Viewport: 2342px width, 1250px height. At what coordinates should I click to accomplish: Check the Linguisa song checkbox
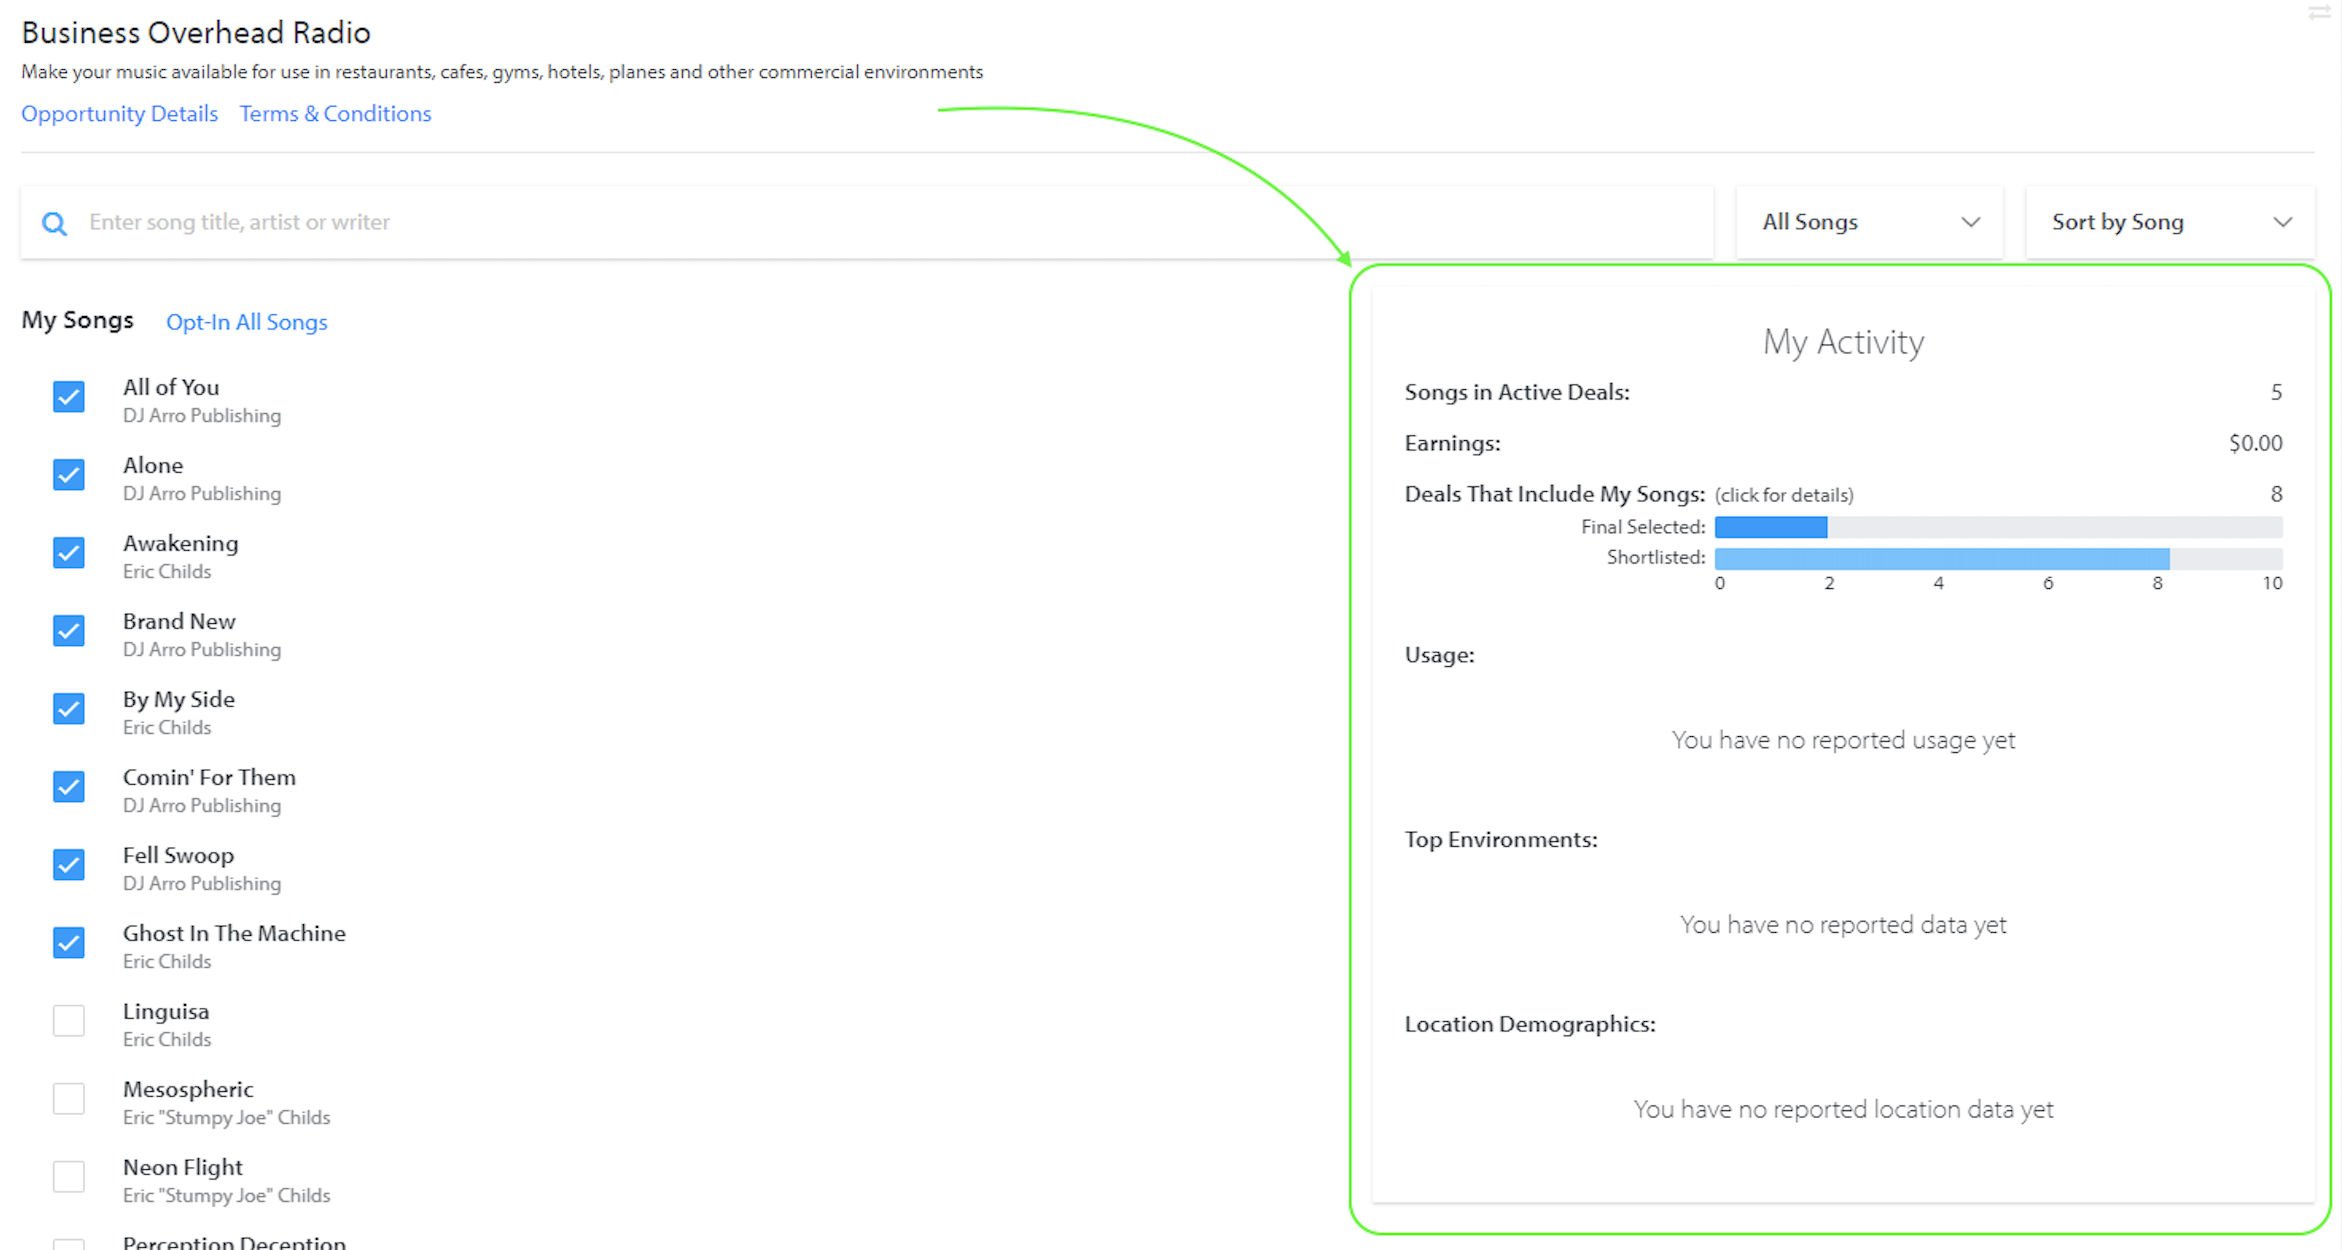[69, 1021]
